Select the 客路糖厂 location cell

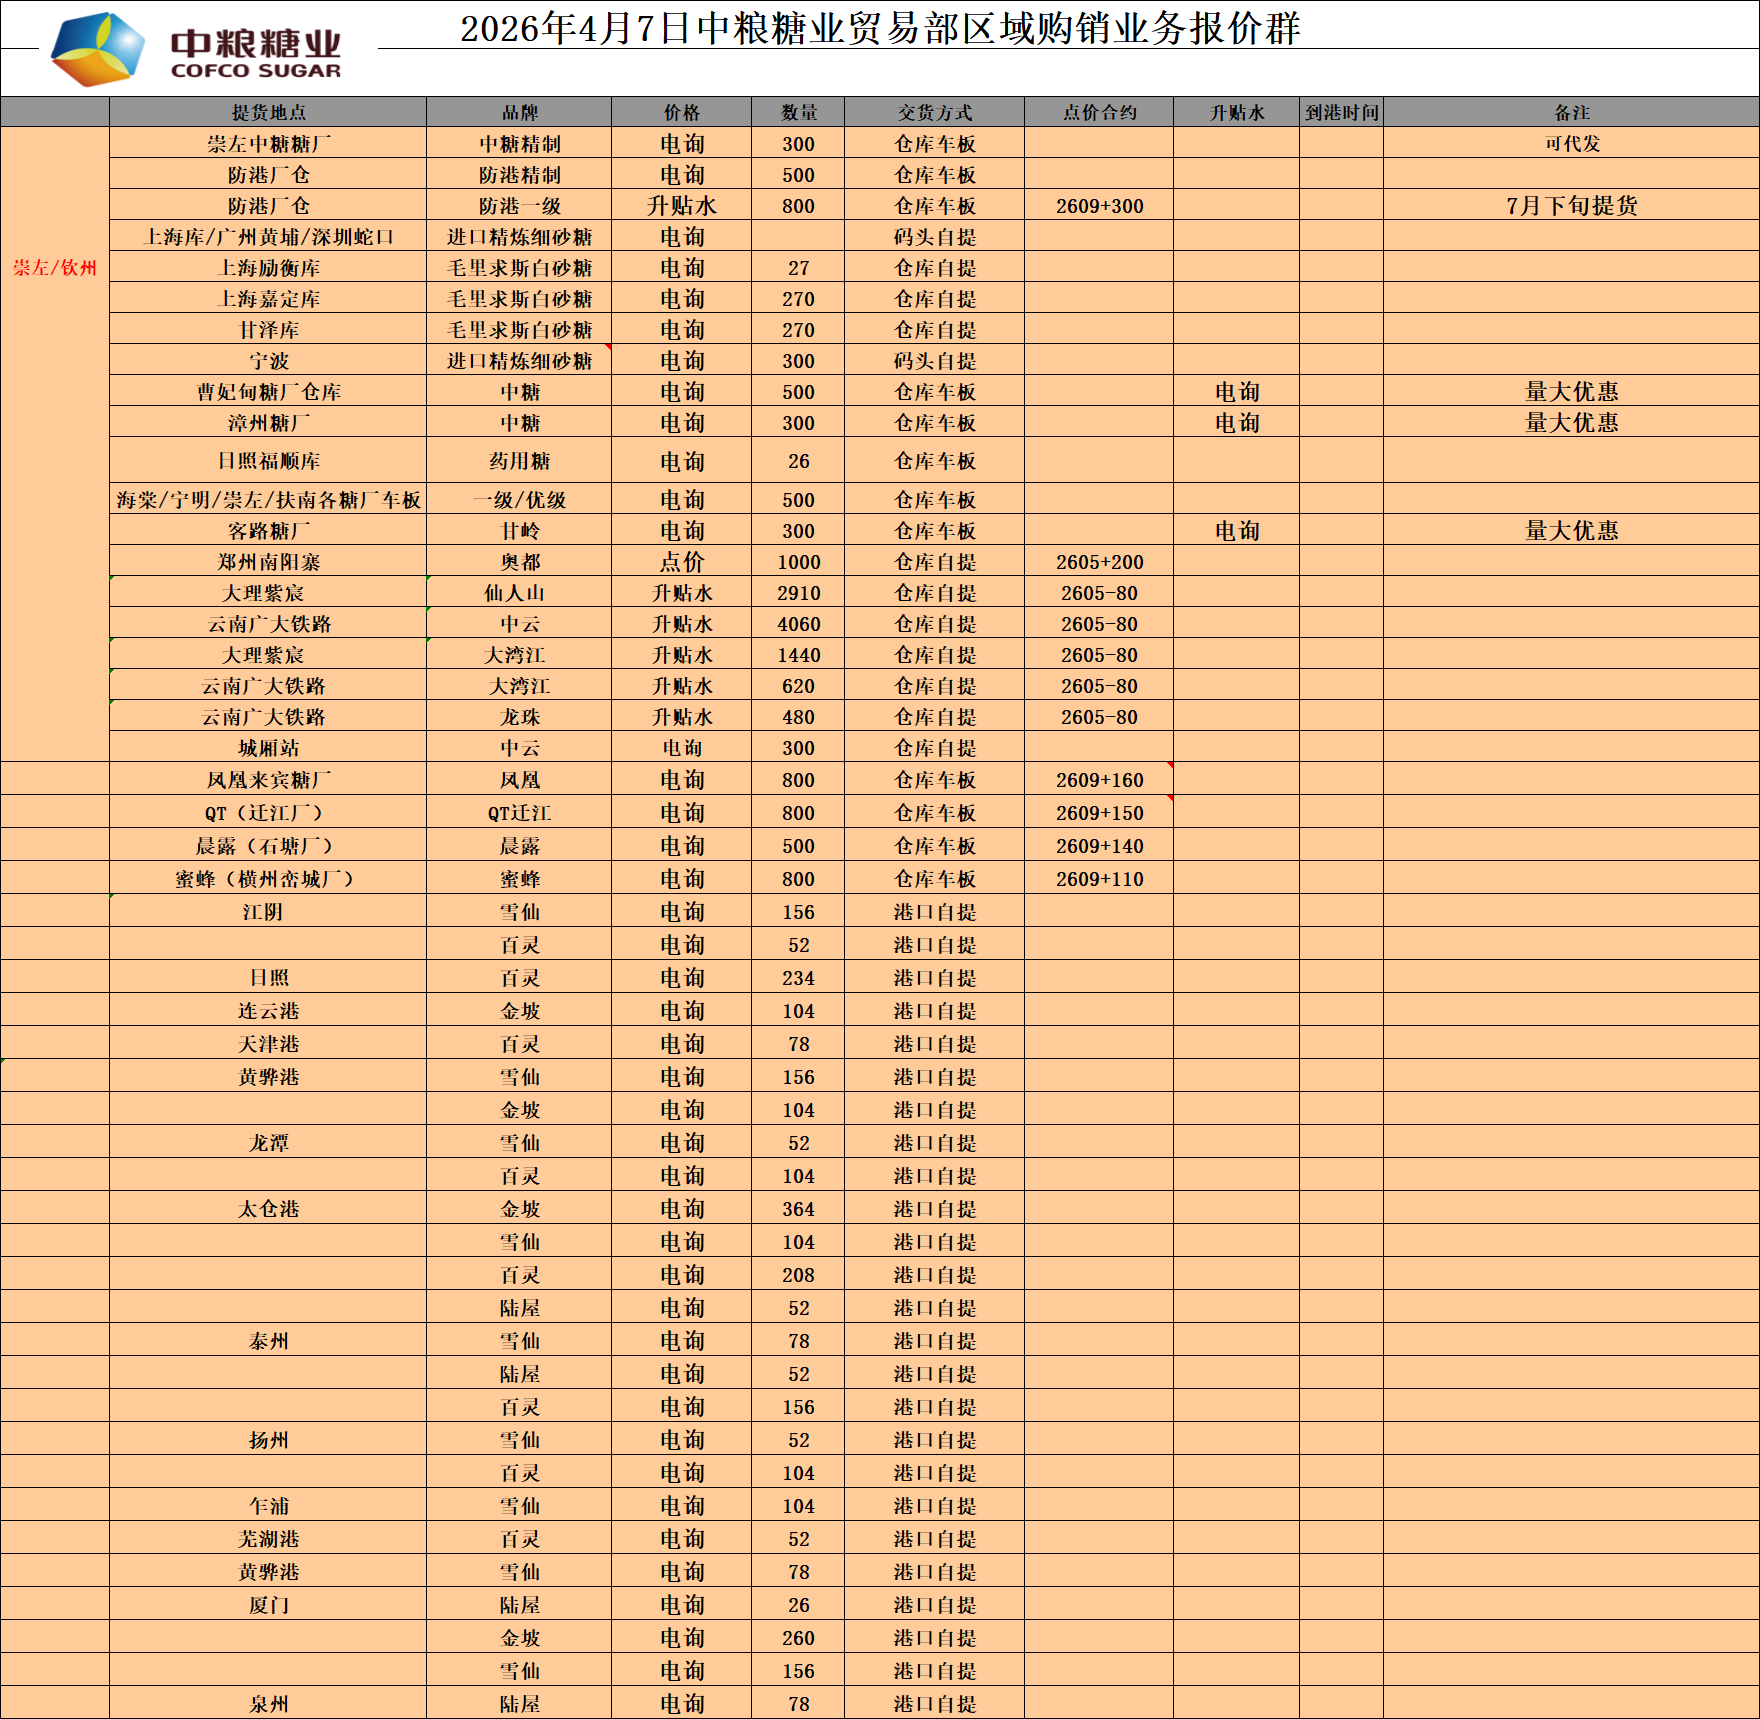pos(268,530)
